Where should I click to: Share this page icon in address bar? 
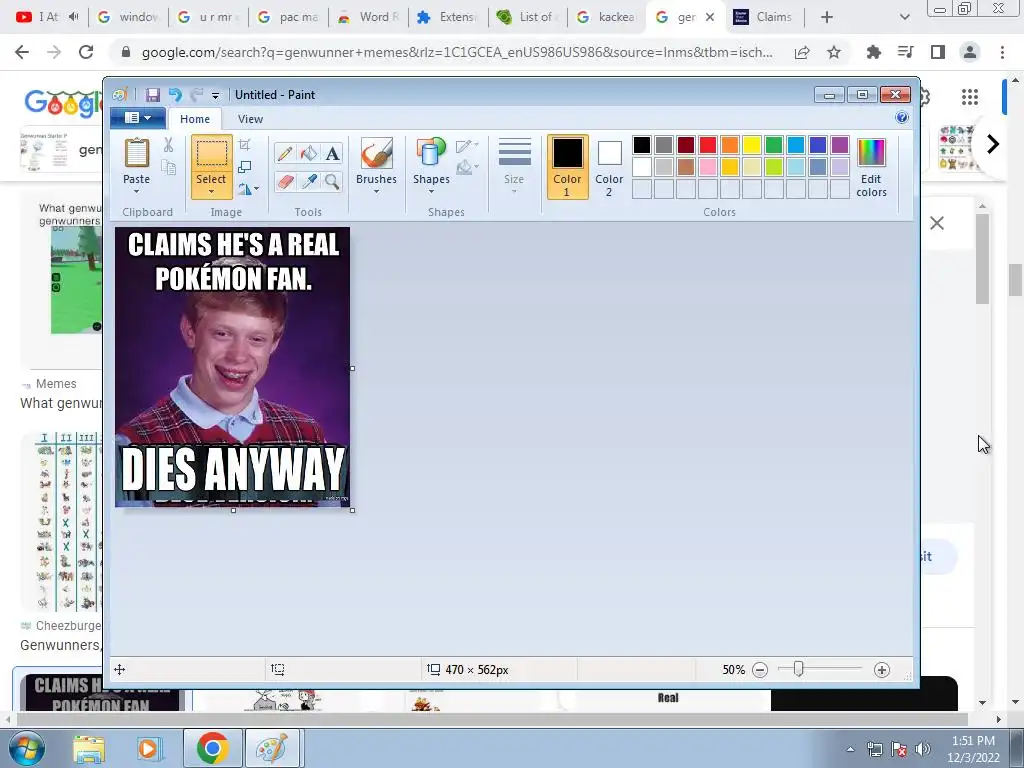802,52
